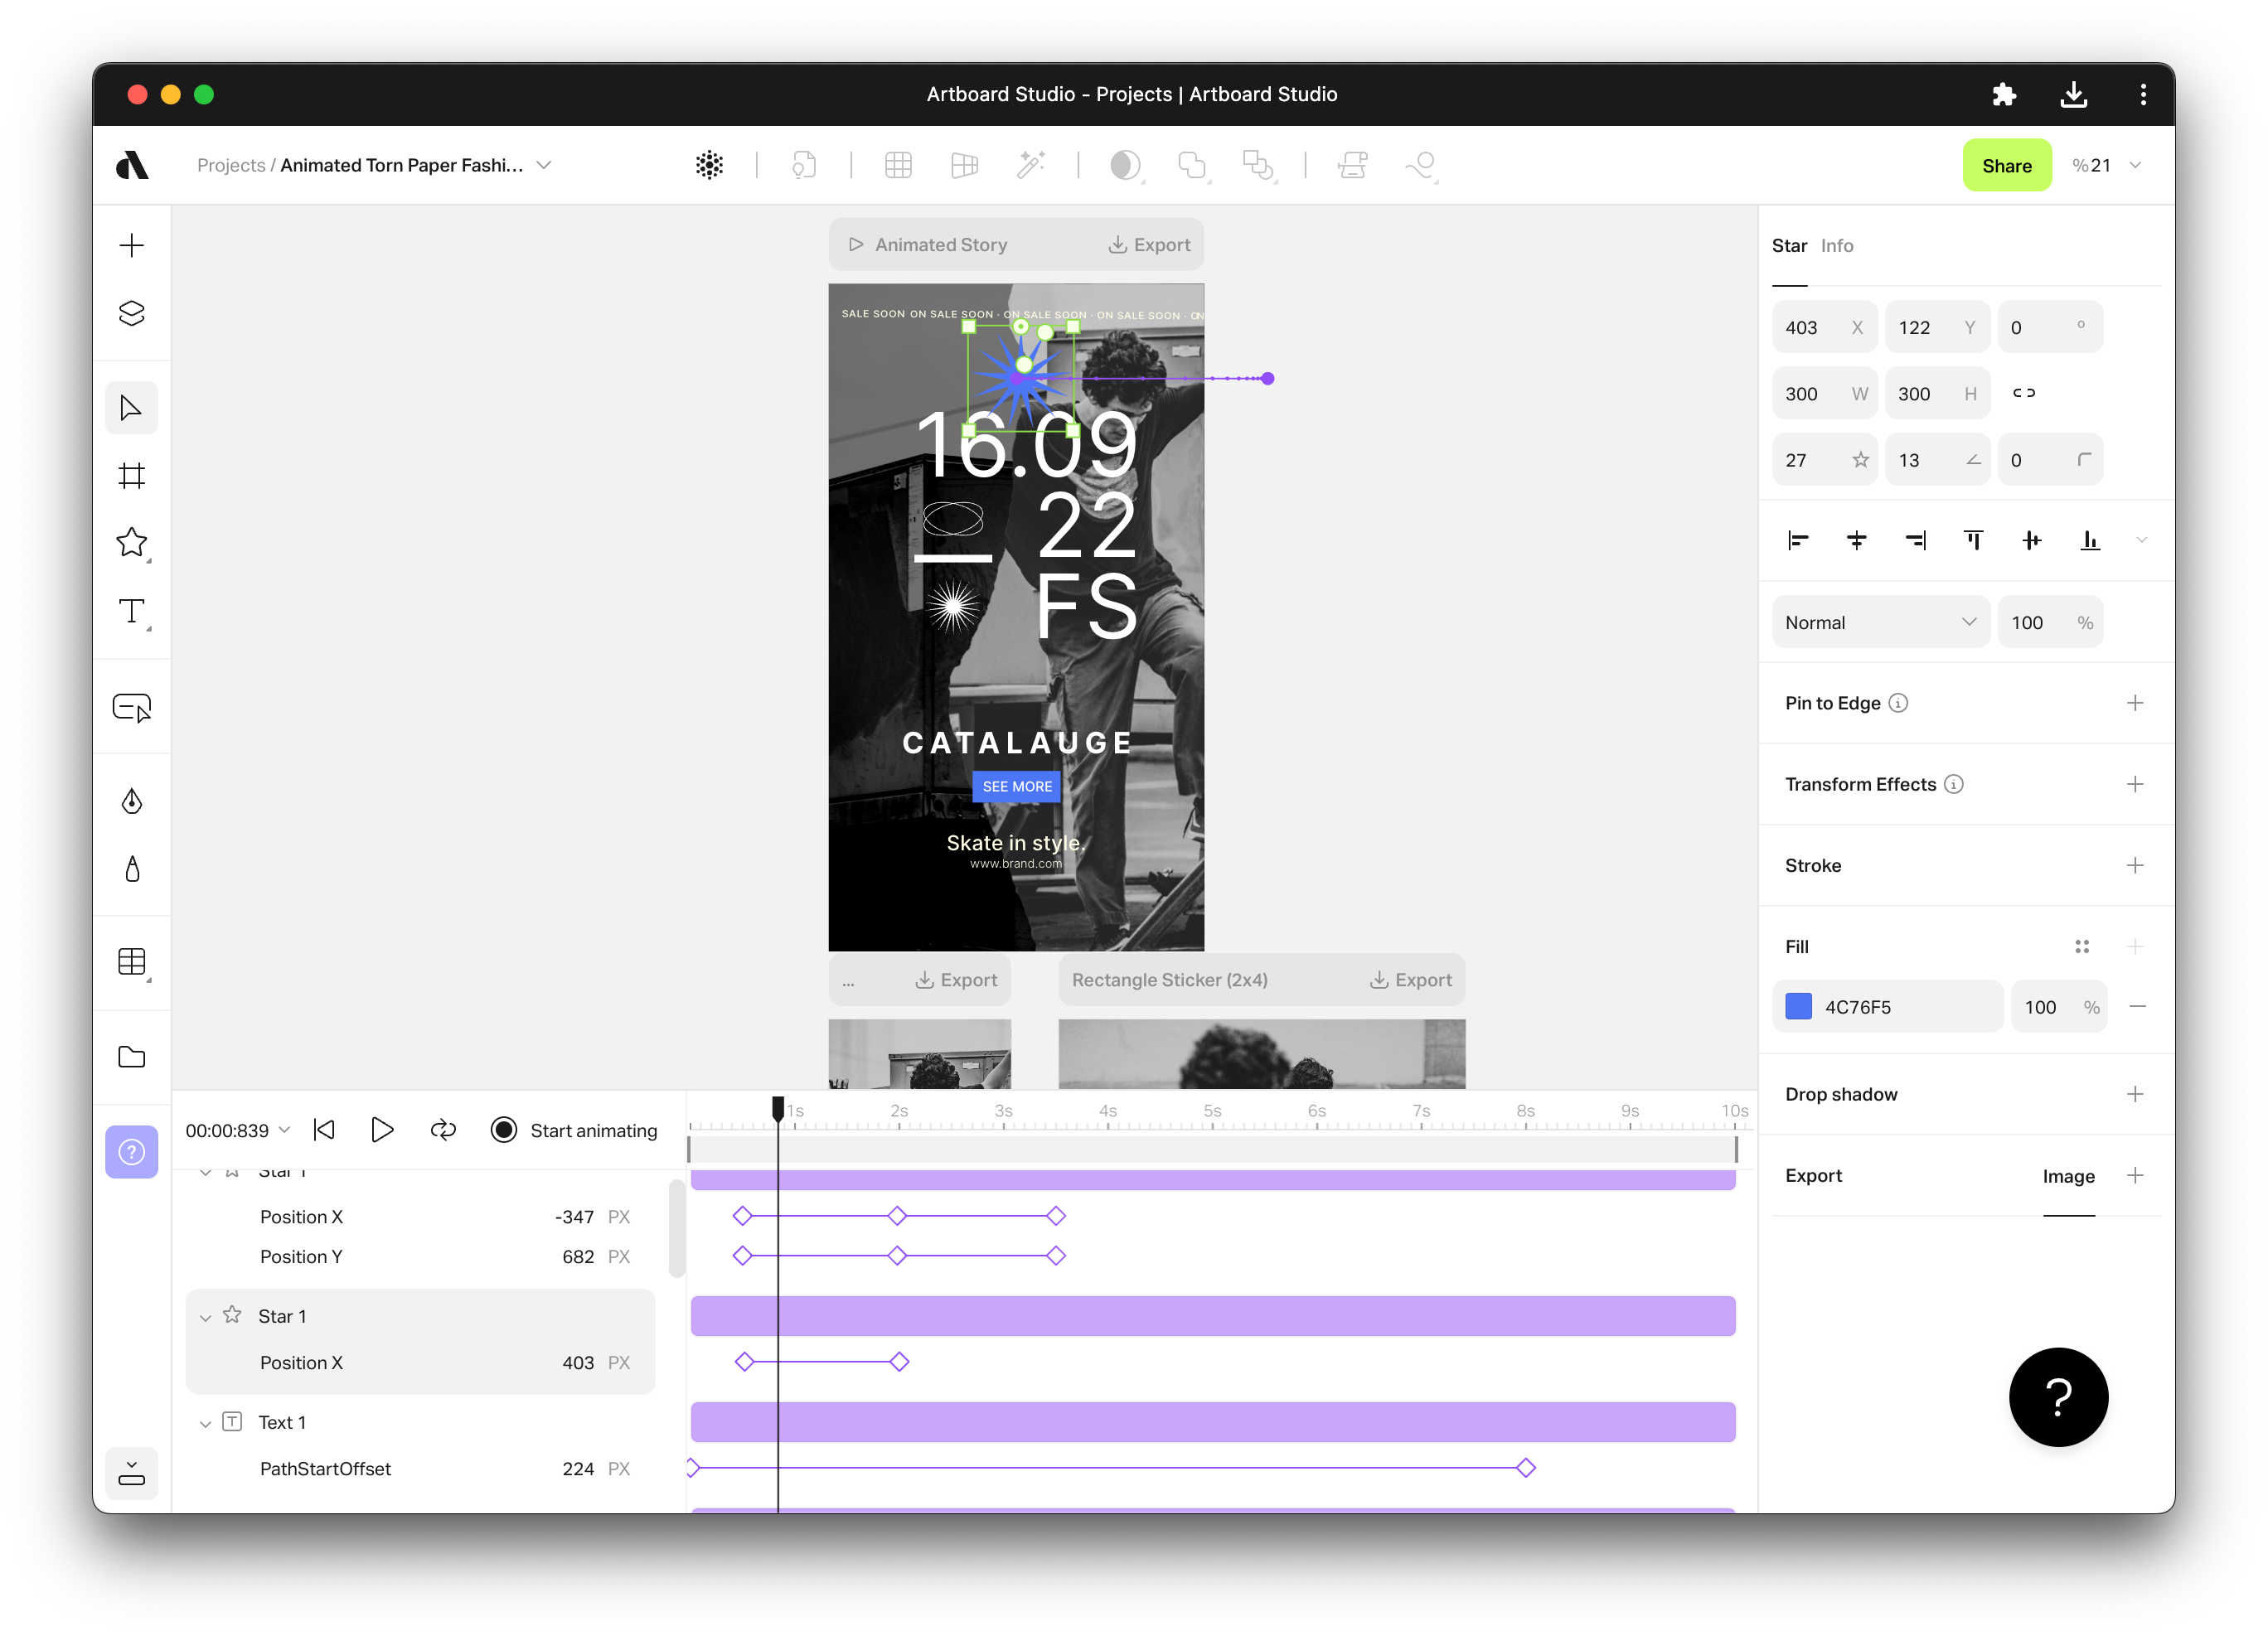The width and height of the screenshot is (2268, 1636).
Task: Select the Star shape tool
Action: [x=131, y=542]
